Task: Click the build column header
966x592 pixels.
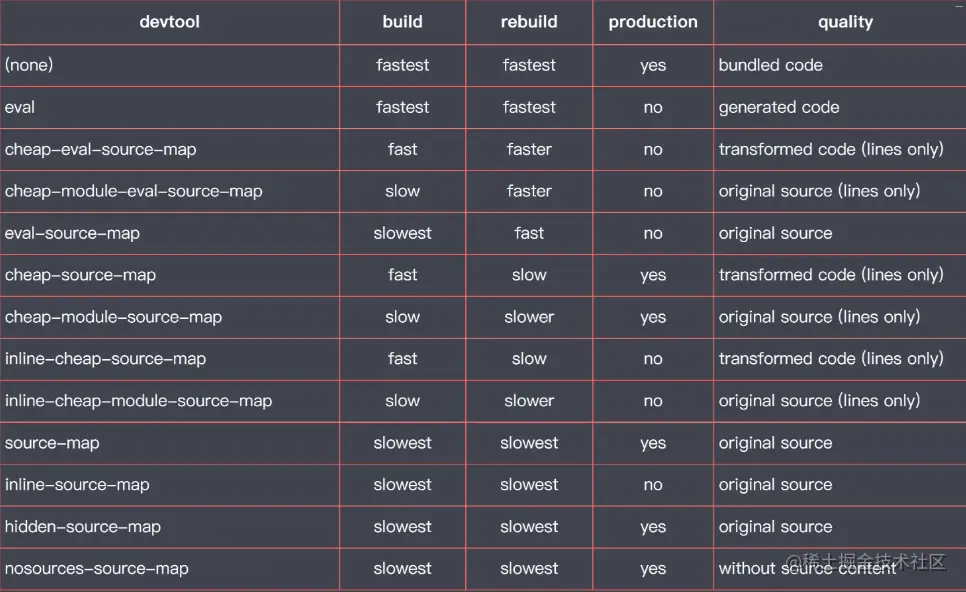Action: pyautogui.click(x=402, y=22)
